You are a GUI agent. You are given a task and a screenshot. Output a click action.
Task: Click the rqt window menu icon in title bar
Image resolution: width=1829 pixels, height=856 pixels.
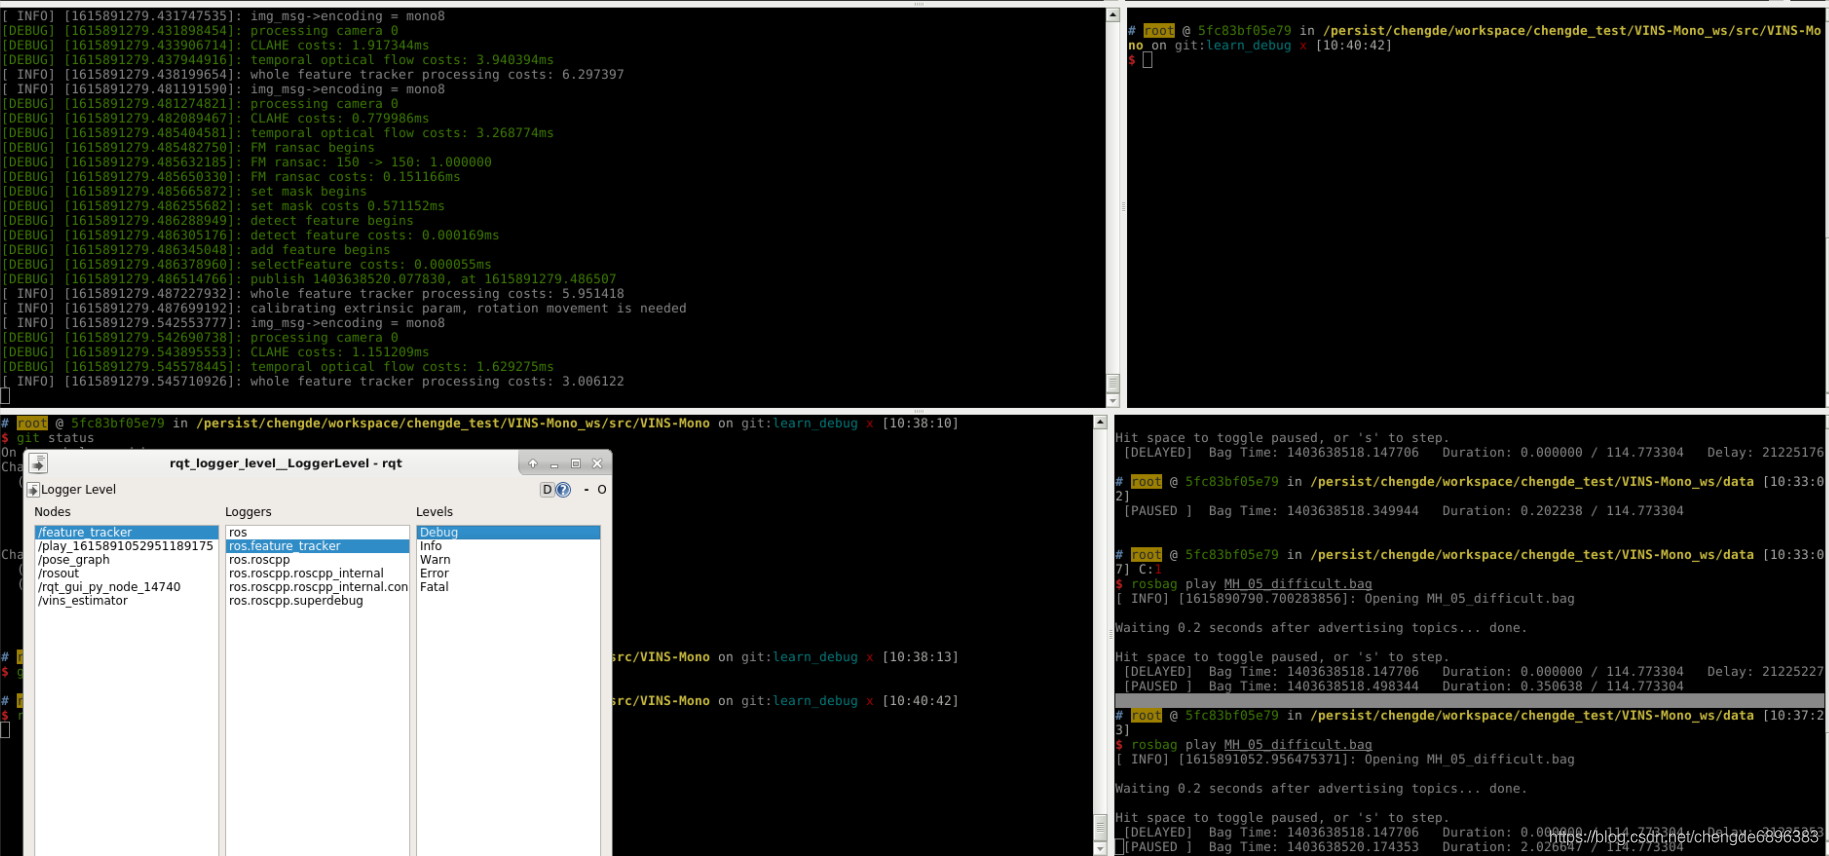(x=38, y=463)
